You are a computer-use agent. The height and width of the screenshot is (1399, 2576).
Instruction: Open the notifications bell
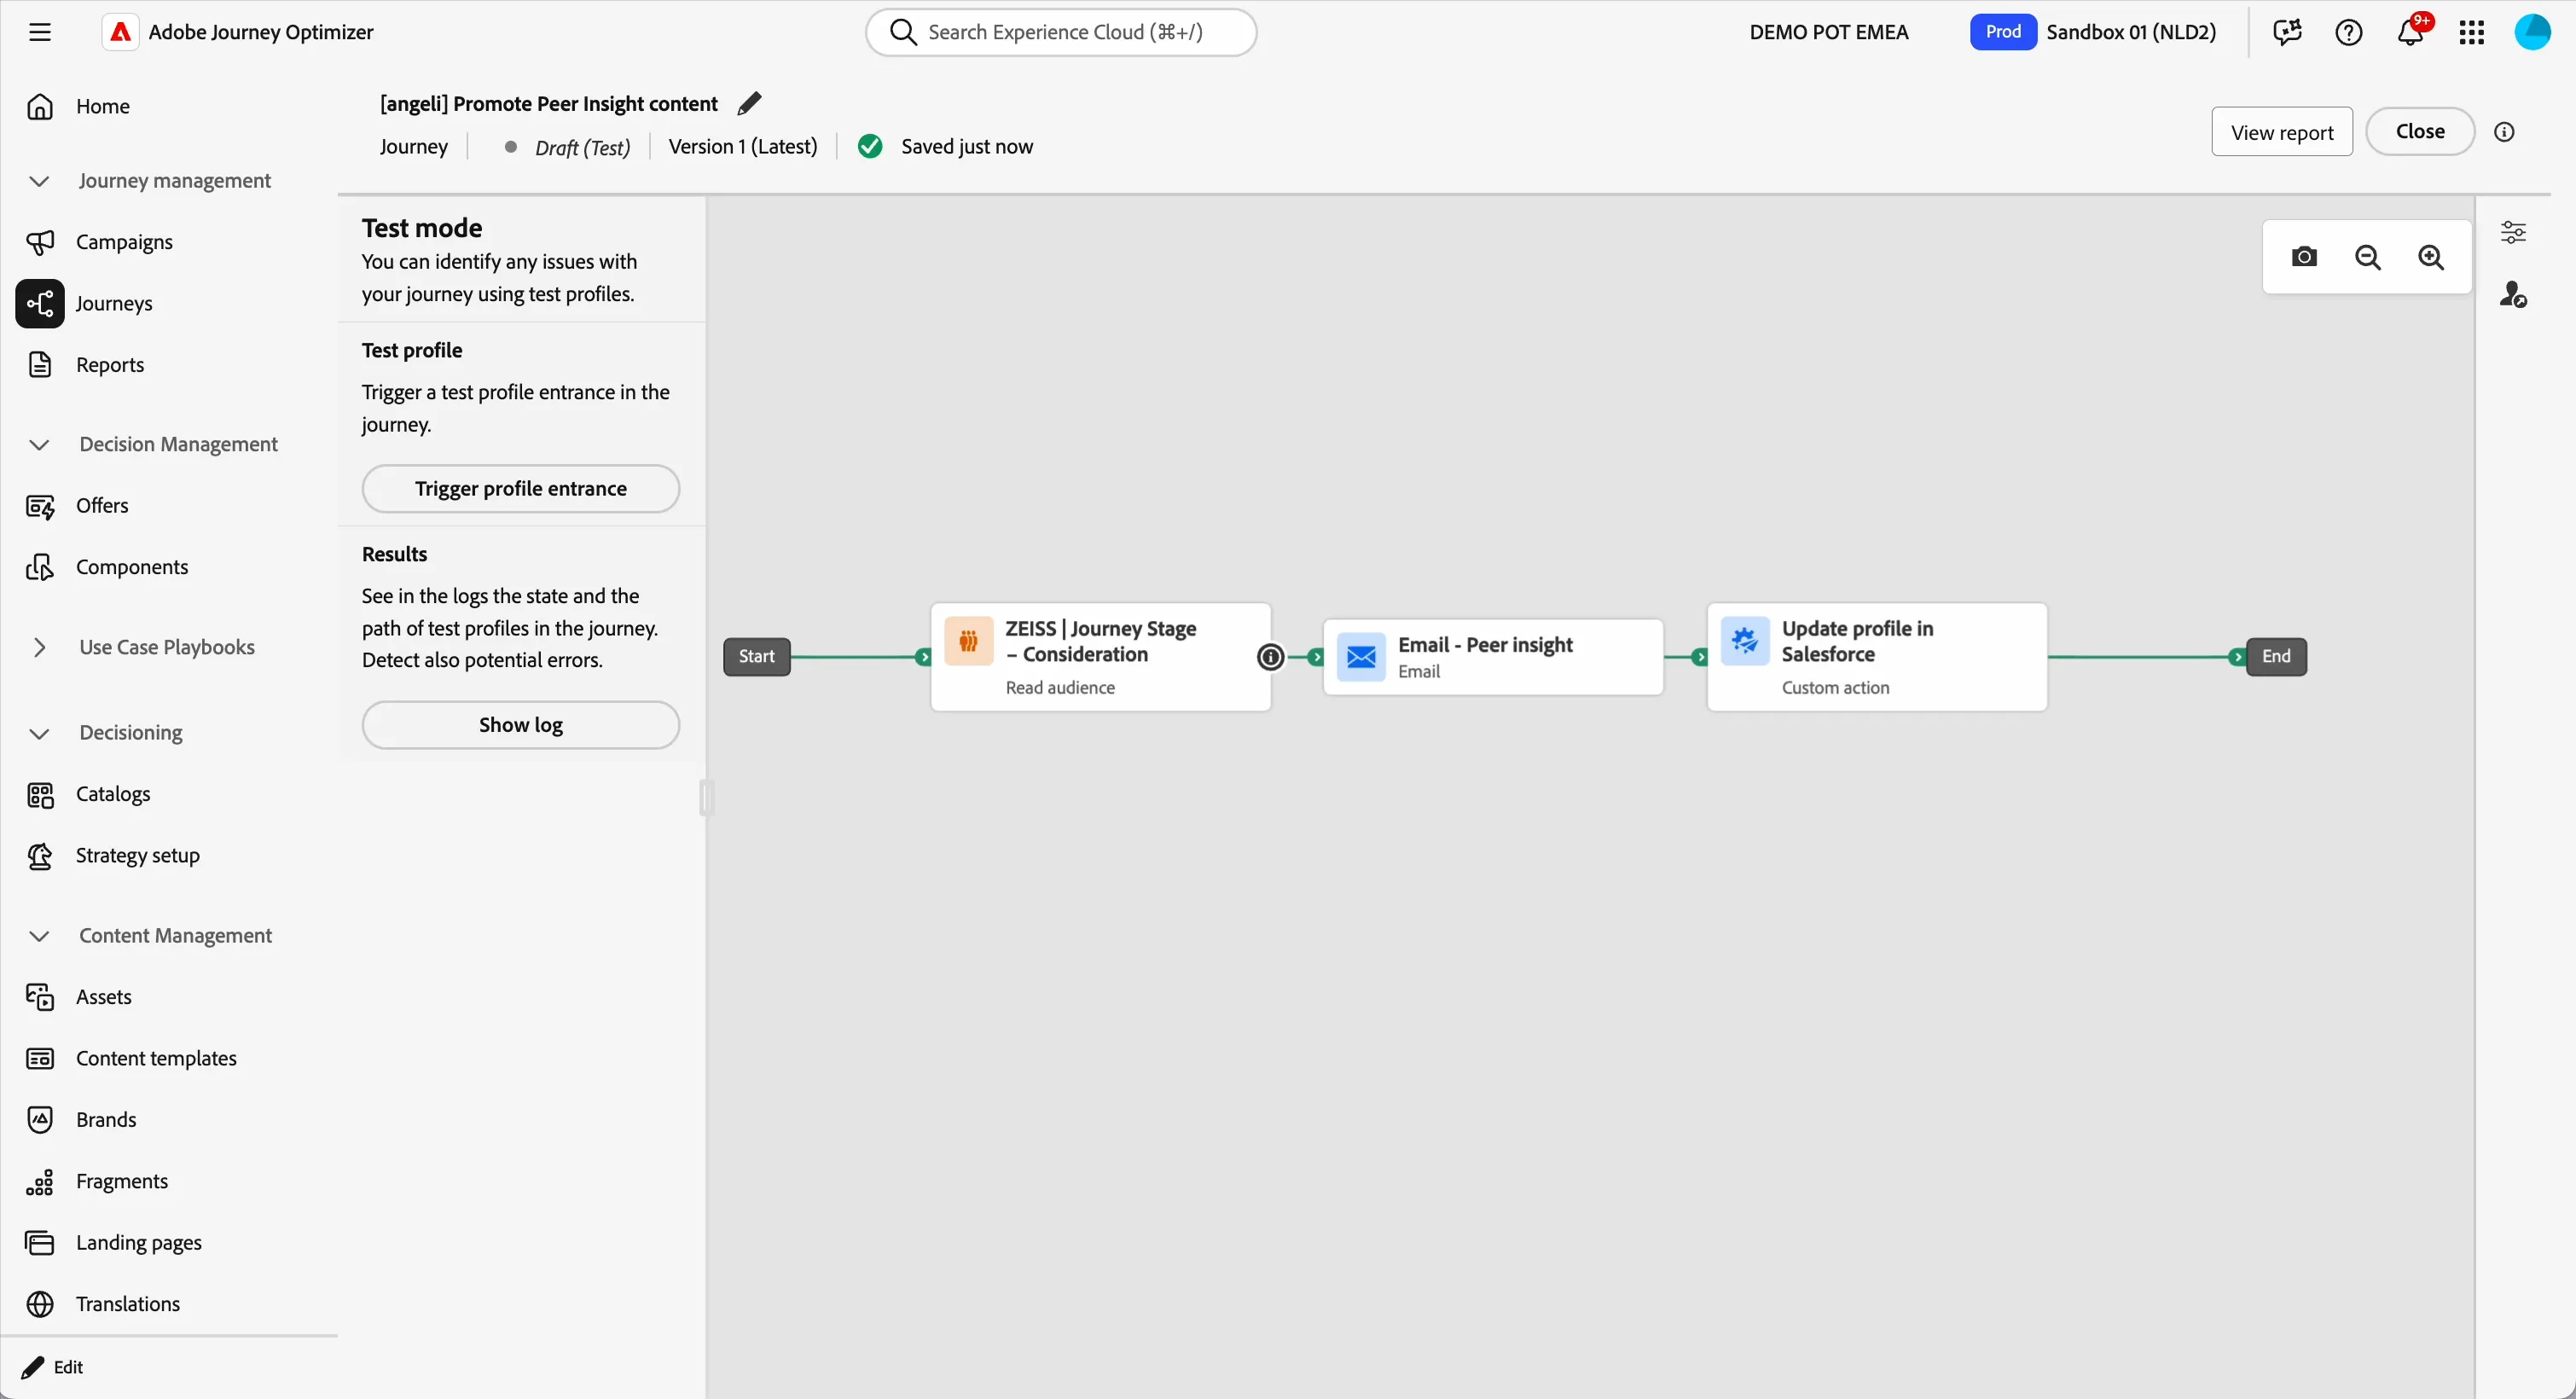click(2410, 32)
